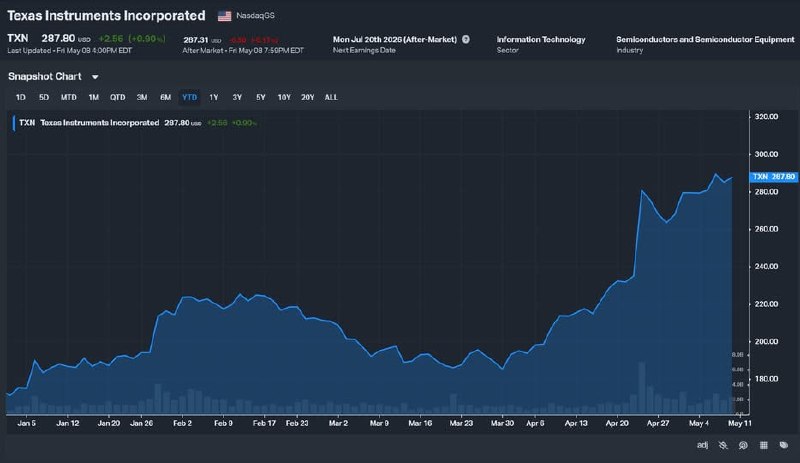The height and width of the screenshot is (463, 800).
Task: Click the help icon beside earnings date
Action: (466, 39)
